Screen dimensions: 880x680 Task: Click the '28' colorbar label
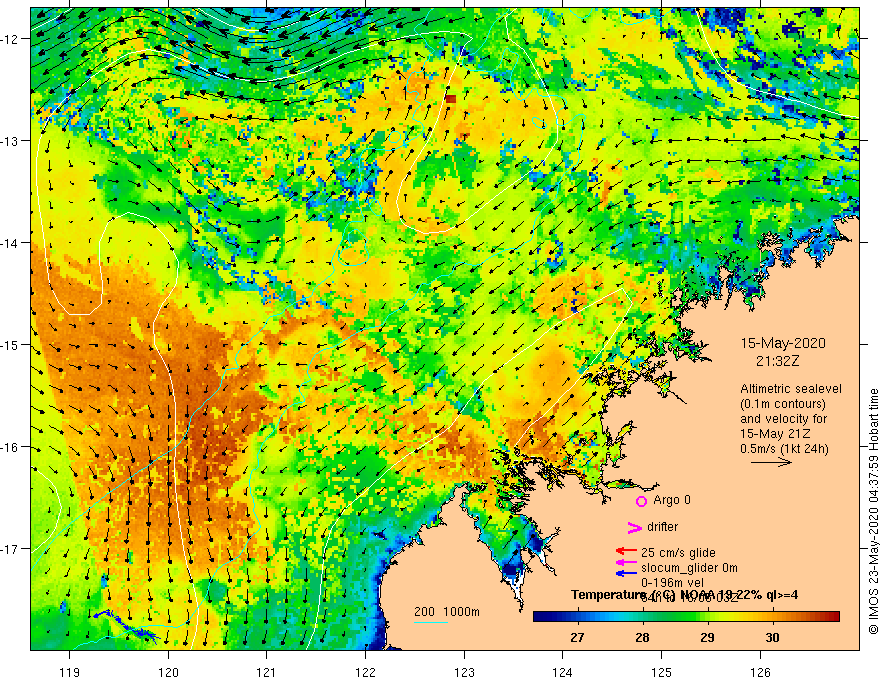click(x=642, y=637)
